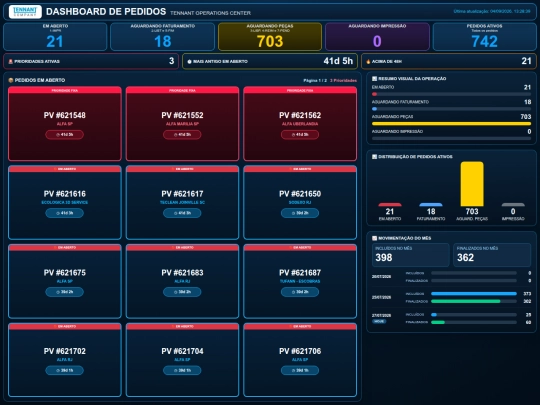This screenshot has height=405, width=540.
Task: Click the box icon next to Pedidos em Aberto
Action: pyautogui.click(x=11, y=80)
